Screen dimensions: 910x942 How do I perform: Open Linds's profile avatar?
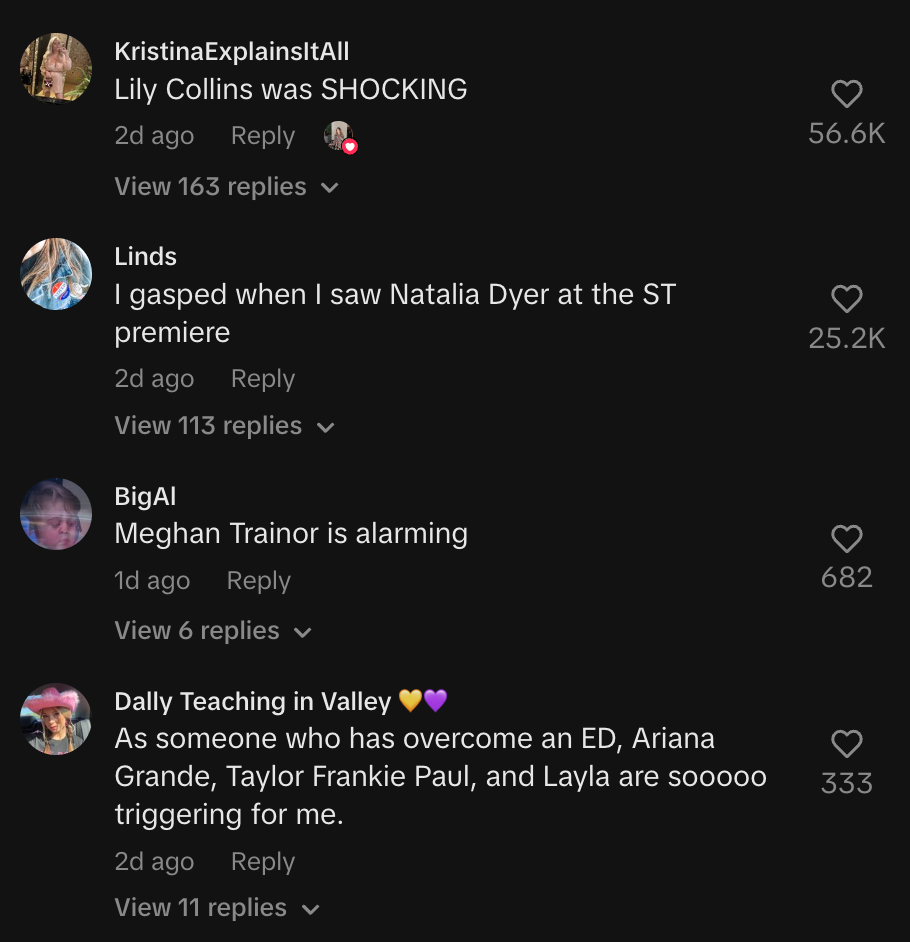(56, 274)
